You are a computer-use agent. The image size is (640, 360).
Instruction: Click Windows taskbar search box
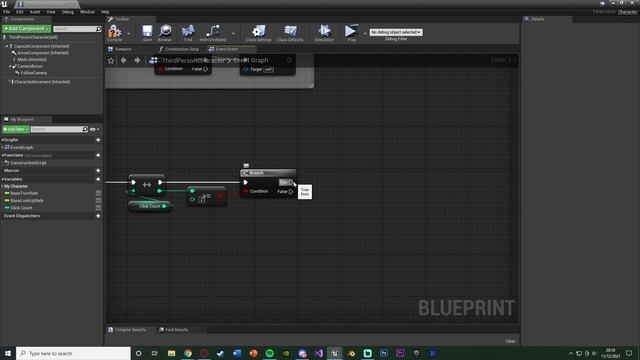(x=73, y=353)
